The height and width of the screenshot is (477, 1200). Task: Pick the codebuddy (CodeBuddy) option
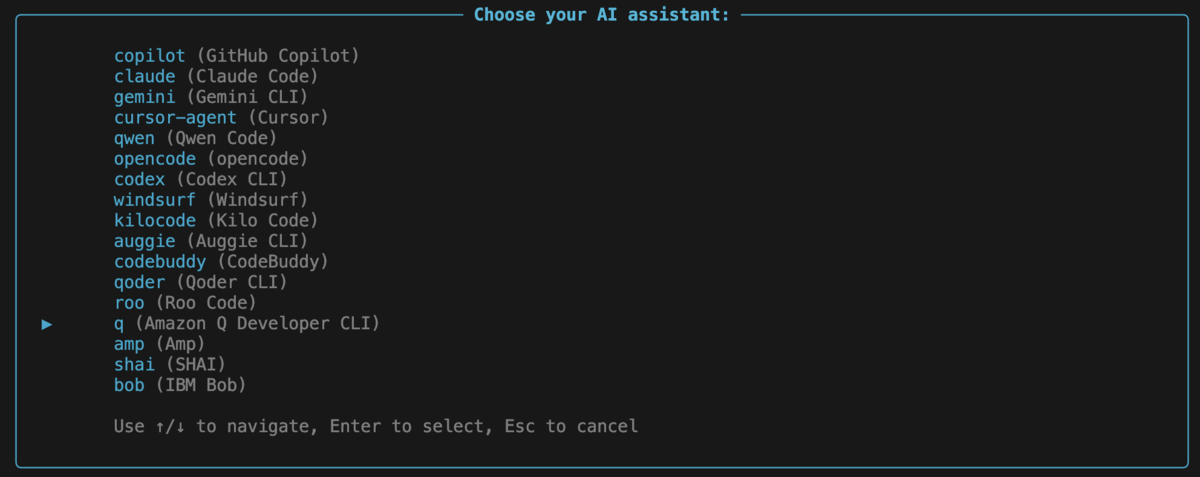(221, 262)
